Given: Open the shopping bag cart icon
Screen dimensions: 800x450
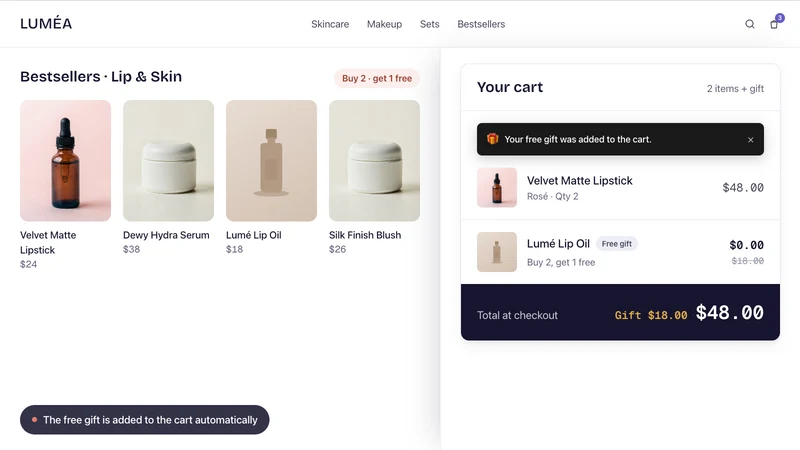Looking at the screenshot, I should [x=774, y=24].
